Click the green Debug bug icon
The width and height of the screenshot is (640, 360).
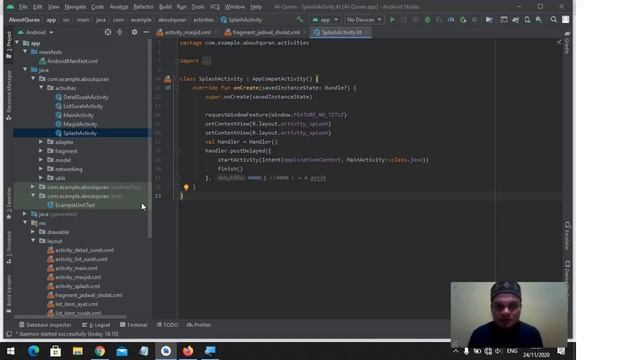pyautogui.click(x=427, y=20)
